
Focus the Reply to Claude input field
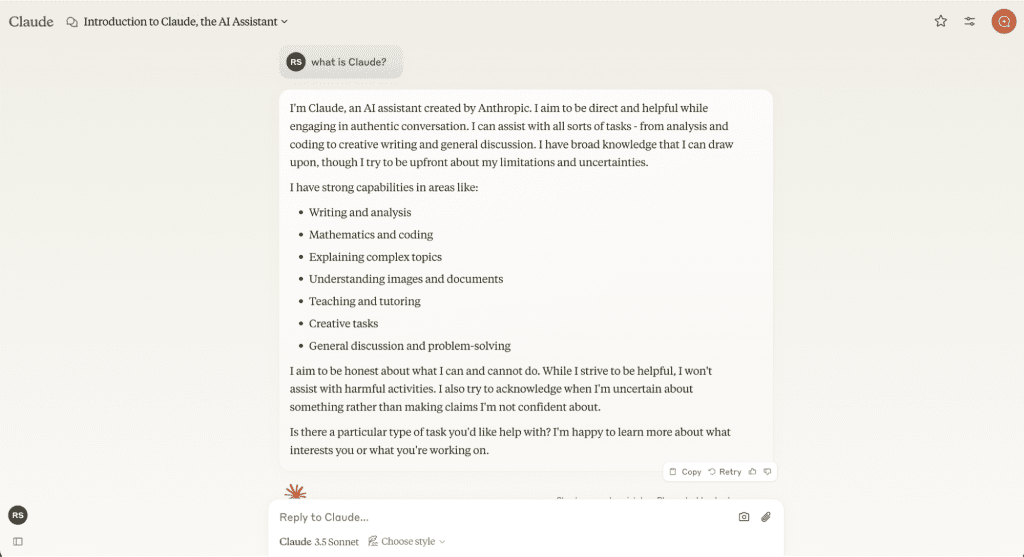(500, 517)
